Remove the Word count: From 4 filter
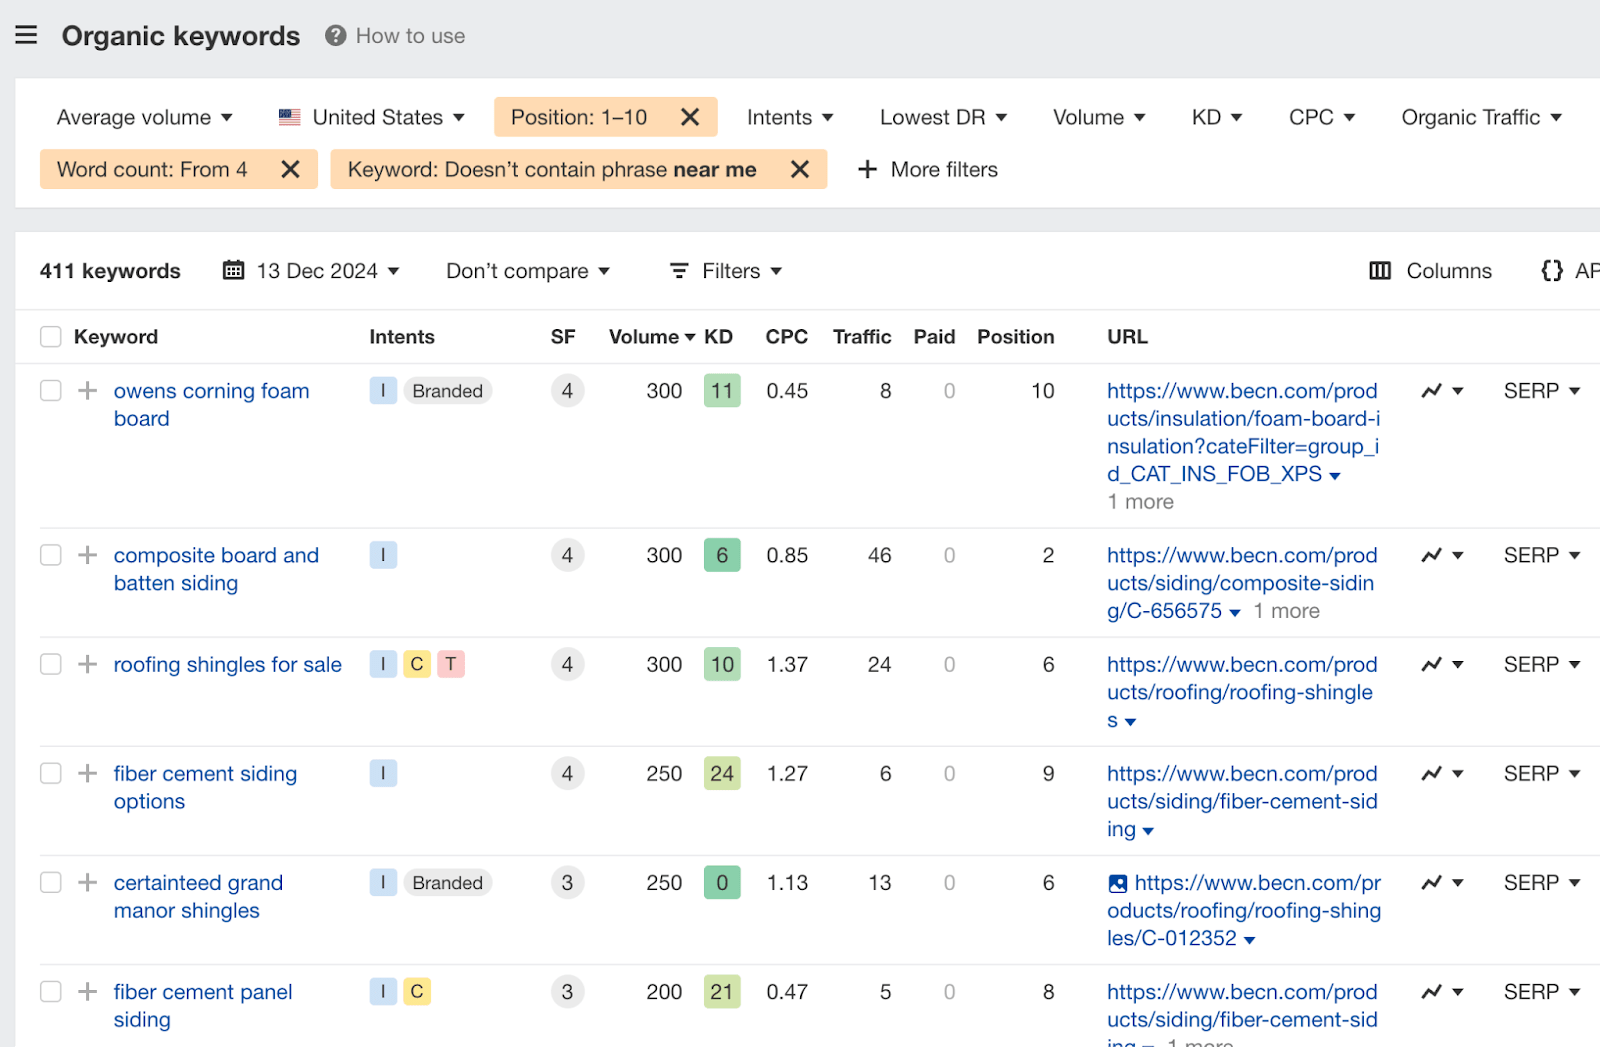Image resolution: width=1600 pixels, height=1047 pixels. pos(291,168)
